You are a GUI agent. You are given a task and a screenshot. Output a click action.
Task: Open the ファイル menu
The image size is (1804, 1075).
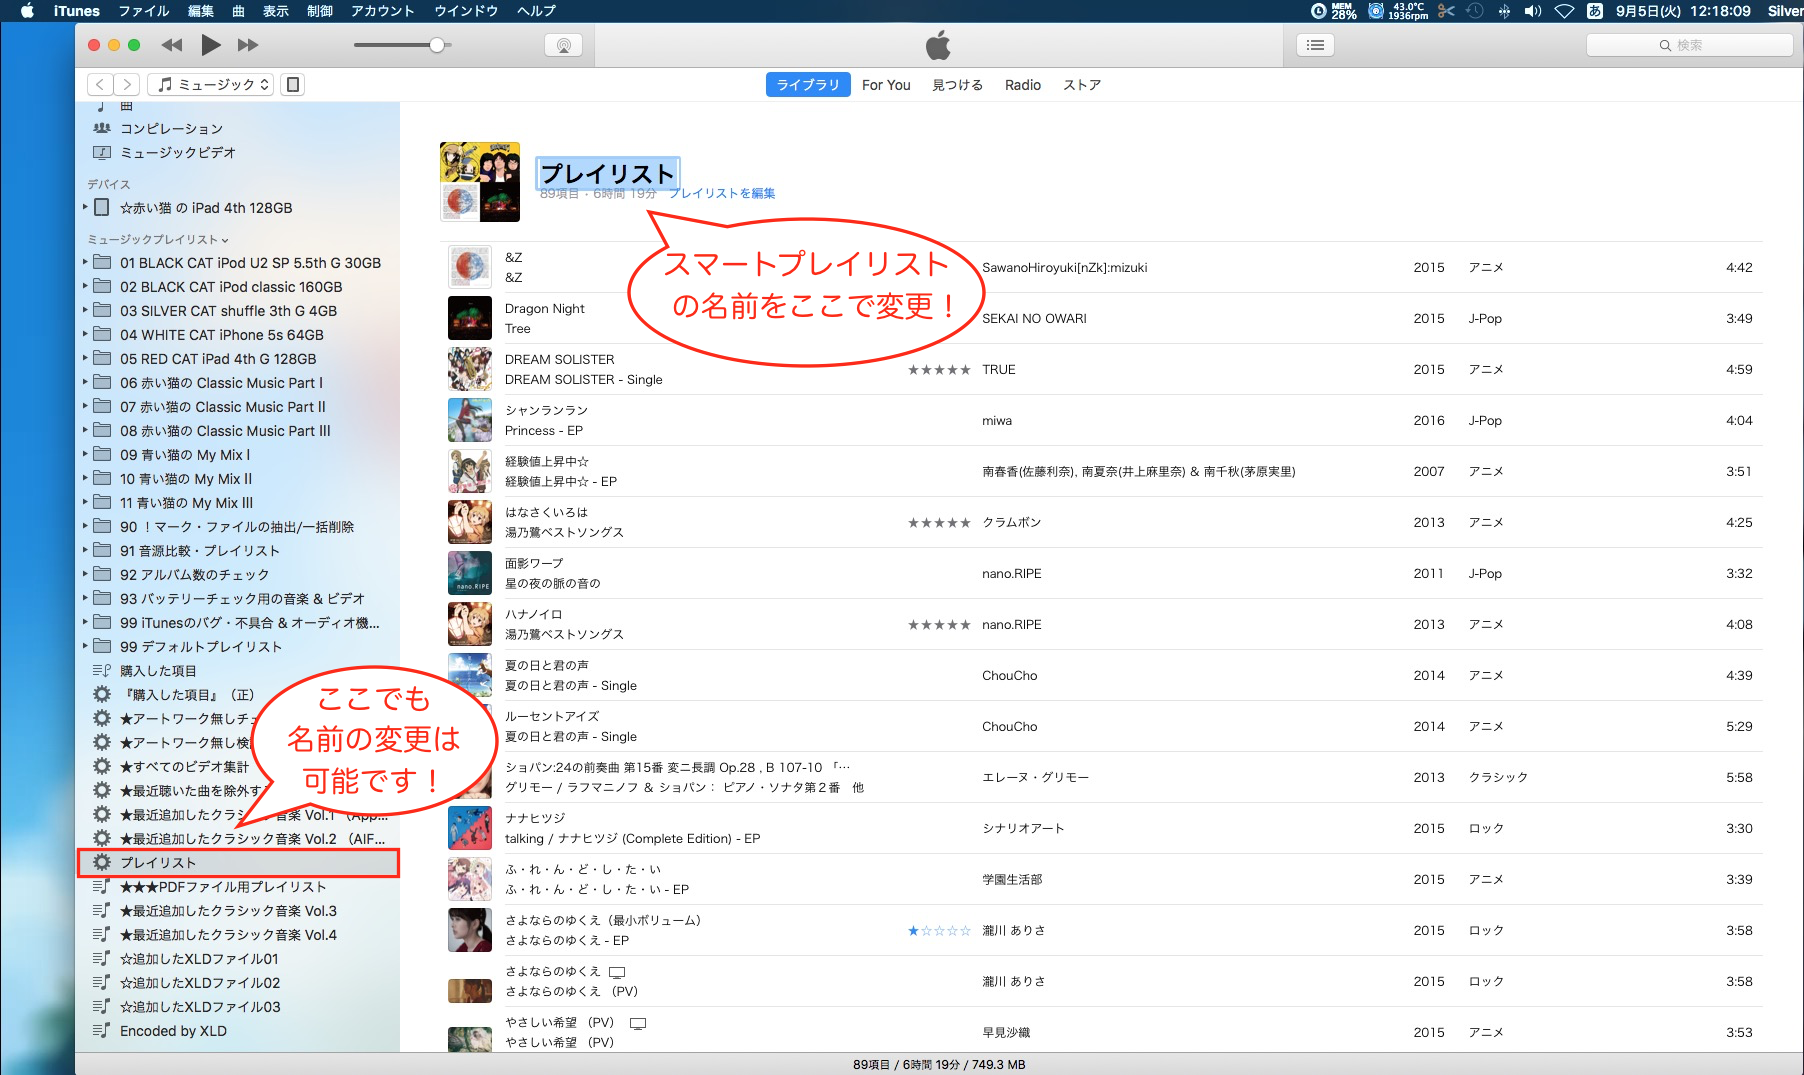tap(144, 11)
